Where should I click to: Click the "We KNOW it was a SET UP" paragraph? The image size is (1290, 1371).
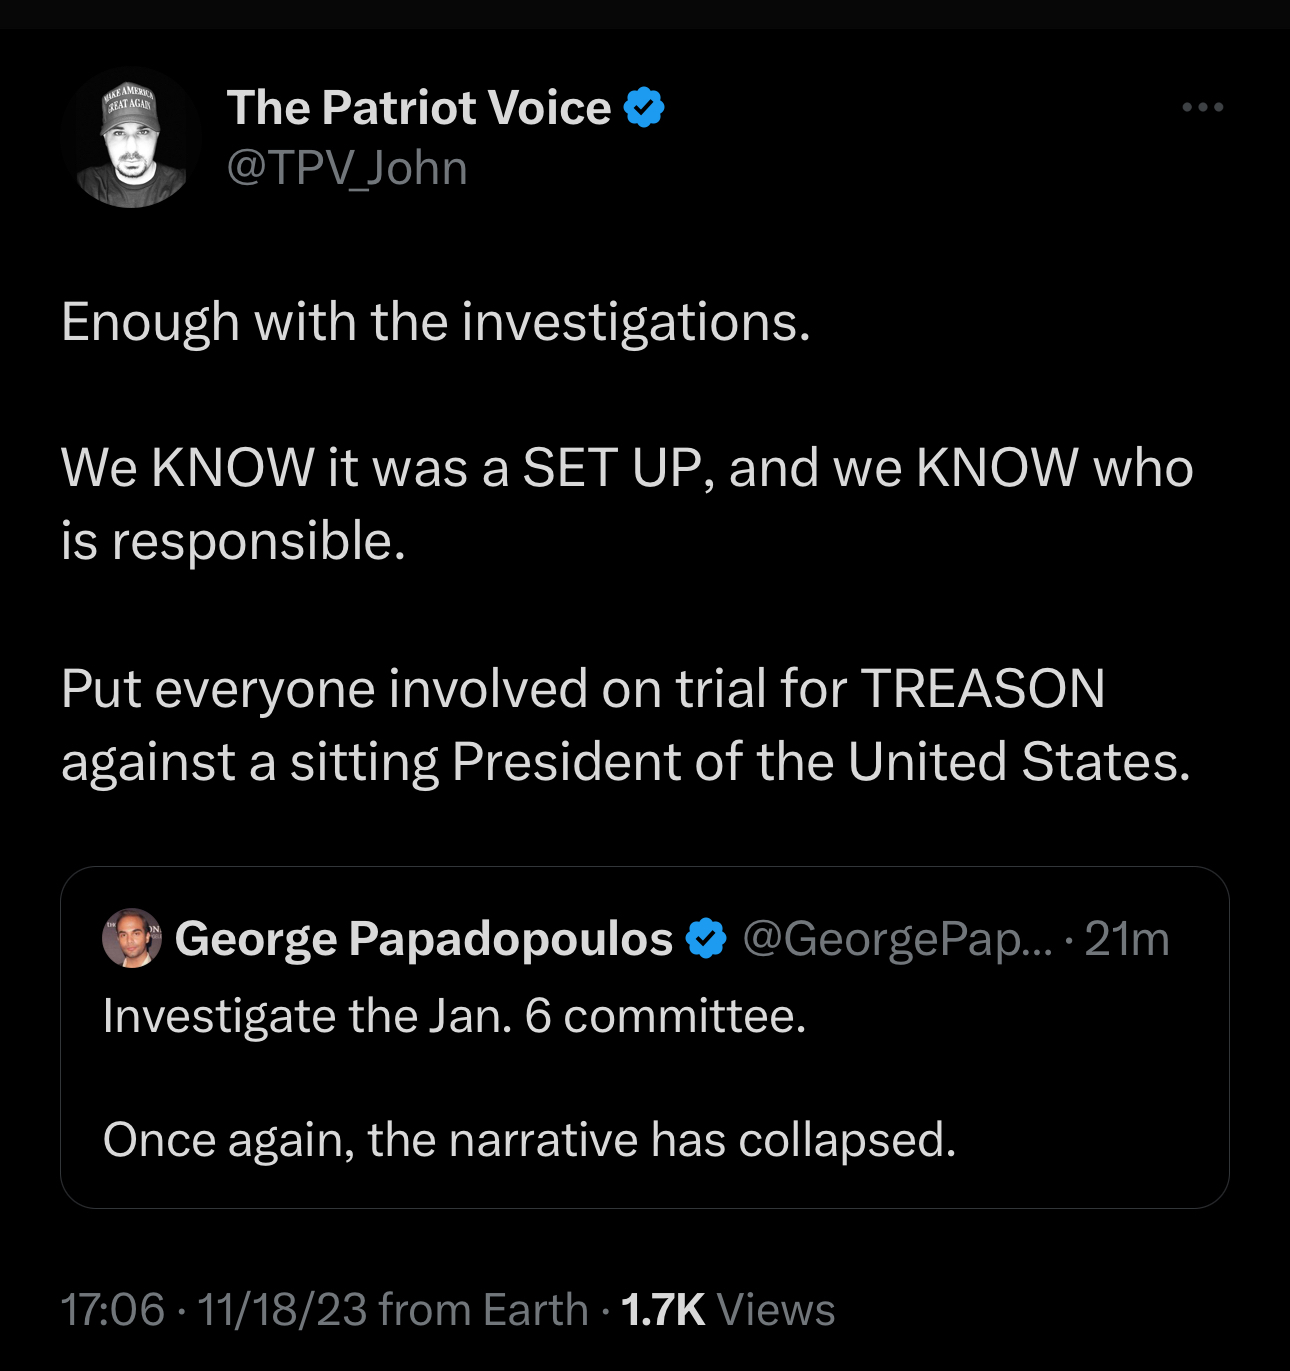coord(626,503)
